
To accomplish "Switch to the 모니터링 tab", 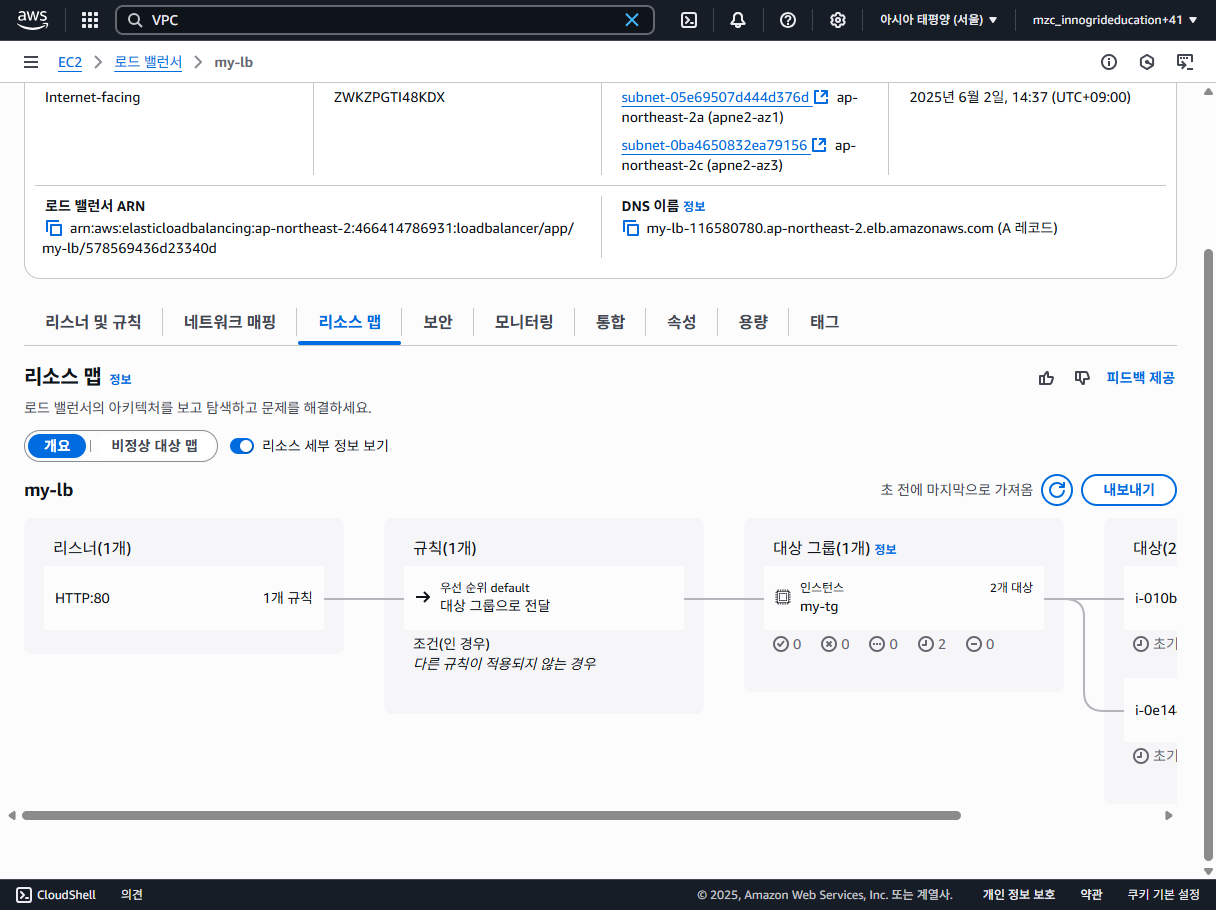I will pos(524,322).
